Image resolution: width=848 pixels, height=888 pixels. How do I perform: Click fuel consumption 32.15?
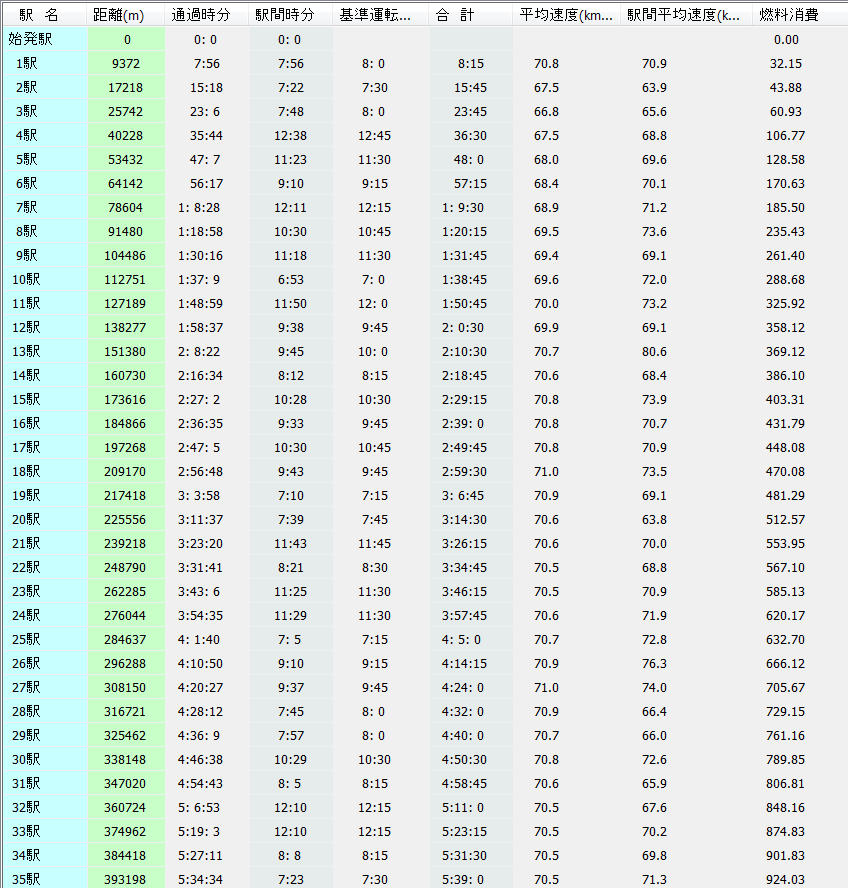pos(786,63)
